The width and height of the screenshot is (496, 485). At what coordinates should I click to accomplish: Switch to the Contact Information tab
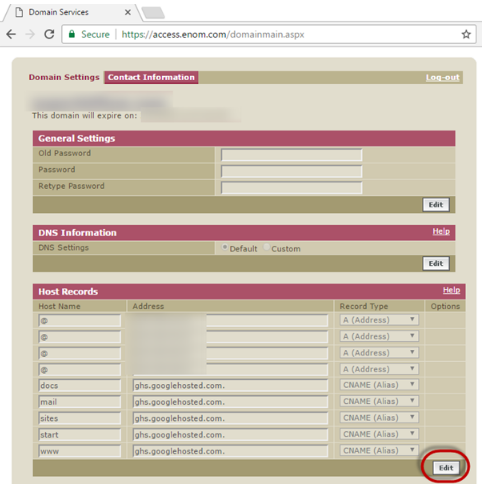(x=151, y=77)
